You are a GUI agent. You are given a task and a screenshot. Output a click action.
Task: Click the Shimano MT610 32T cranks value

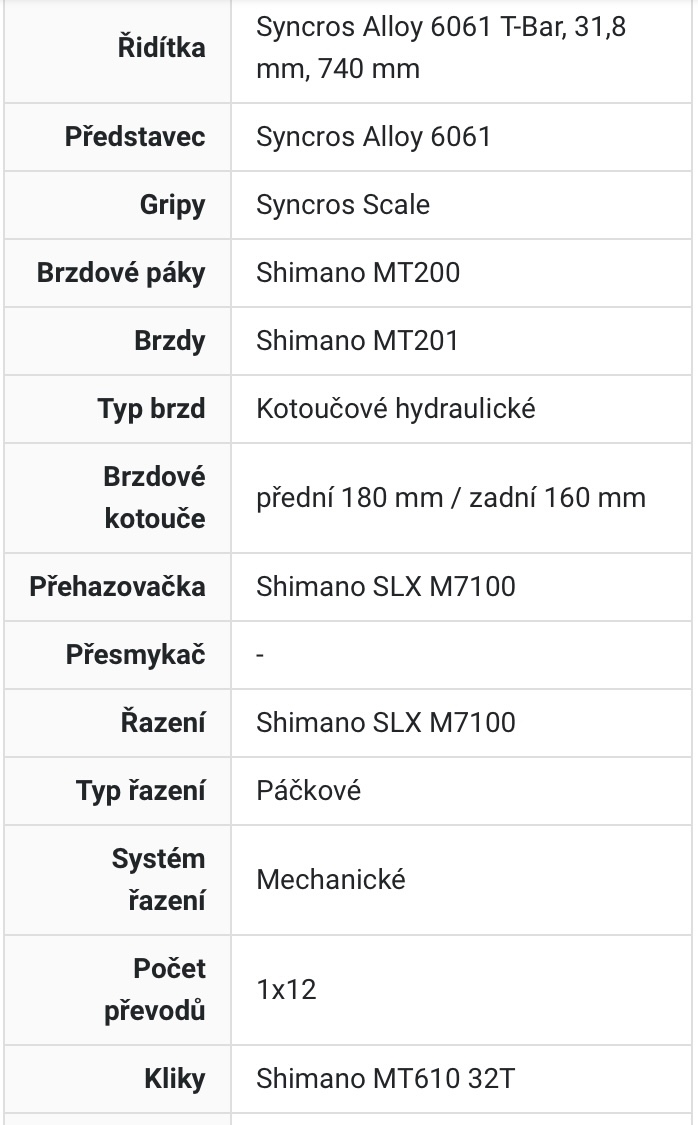(386, 1078)
